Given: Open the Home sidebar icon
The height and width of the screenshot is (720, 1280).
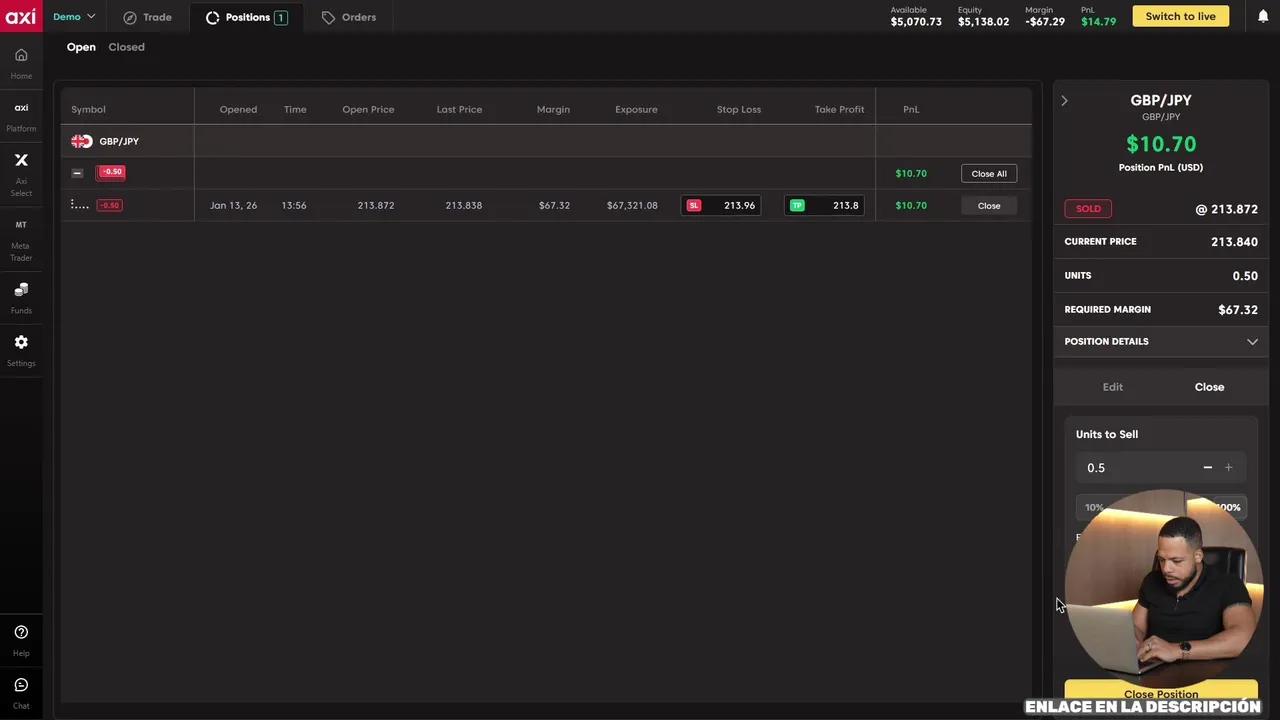Looking at the screenshot, I should [21, 56].
